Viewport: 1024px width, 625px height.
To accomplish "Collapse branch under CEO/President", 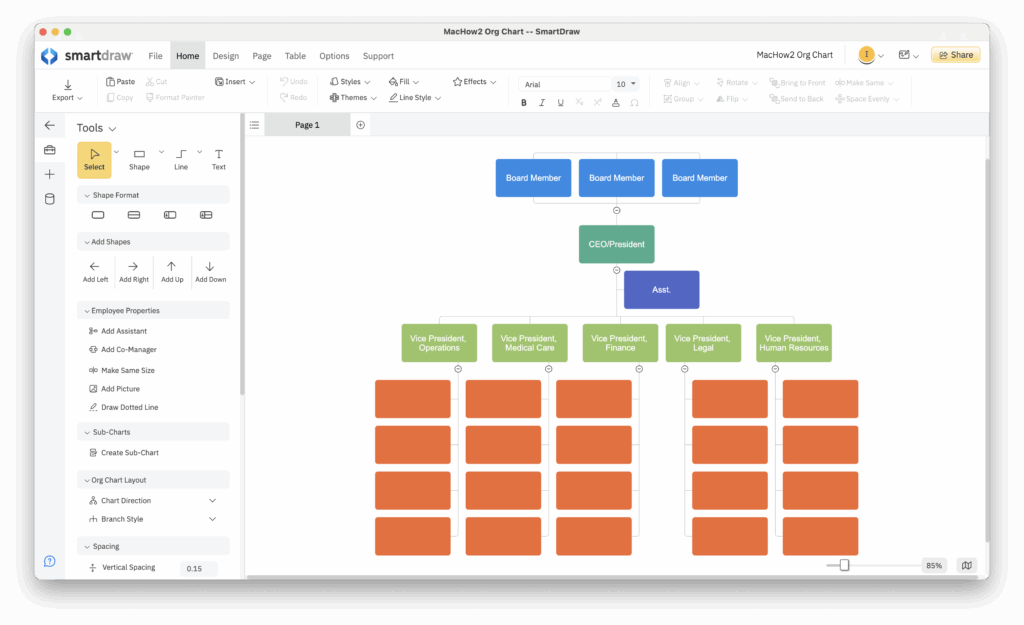I will point(616,270).
